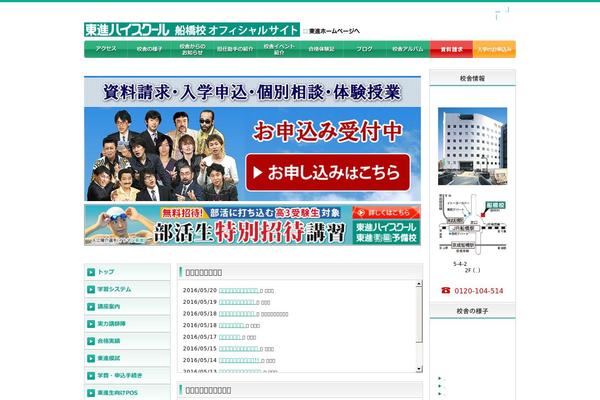The height and width of the screenshot is (400, 600).
Task: Open the 船橋校 access map image
Action: 473,225
